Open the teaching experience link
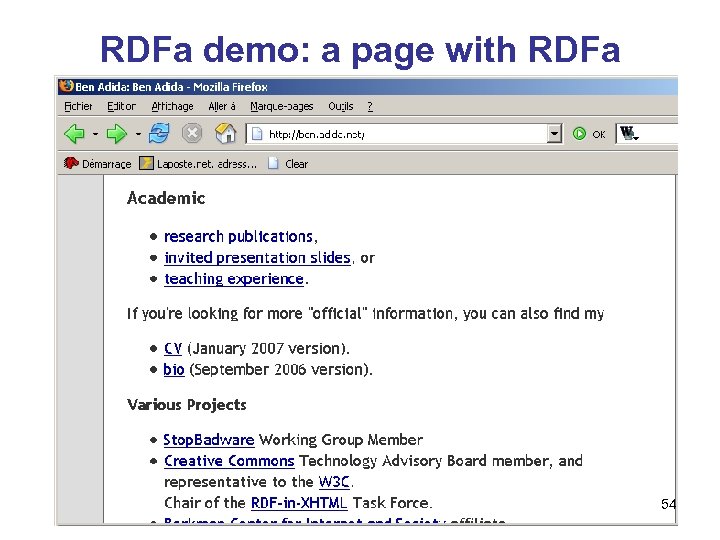The height and width of the screenshot is (540, 720). (x=234, y=279)
